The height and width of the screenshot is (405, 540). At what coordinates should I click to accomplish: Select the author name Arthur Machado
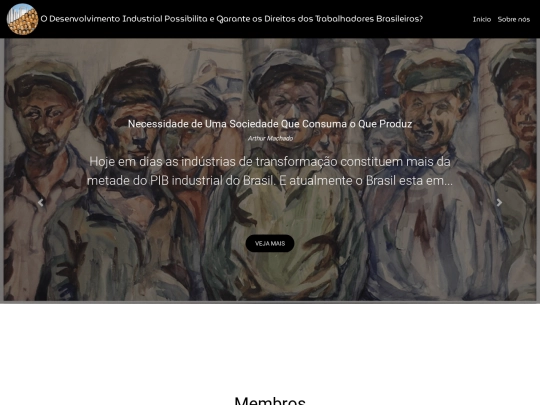coord(270,138)
